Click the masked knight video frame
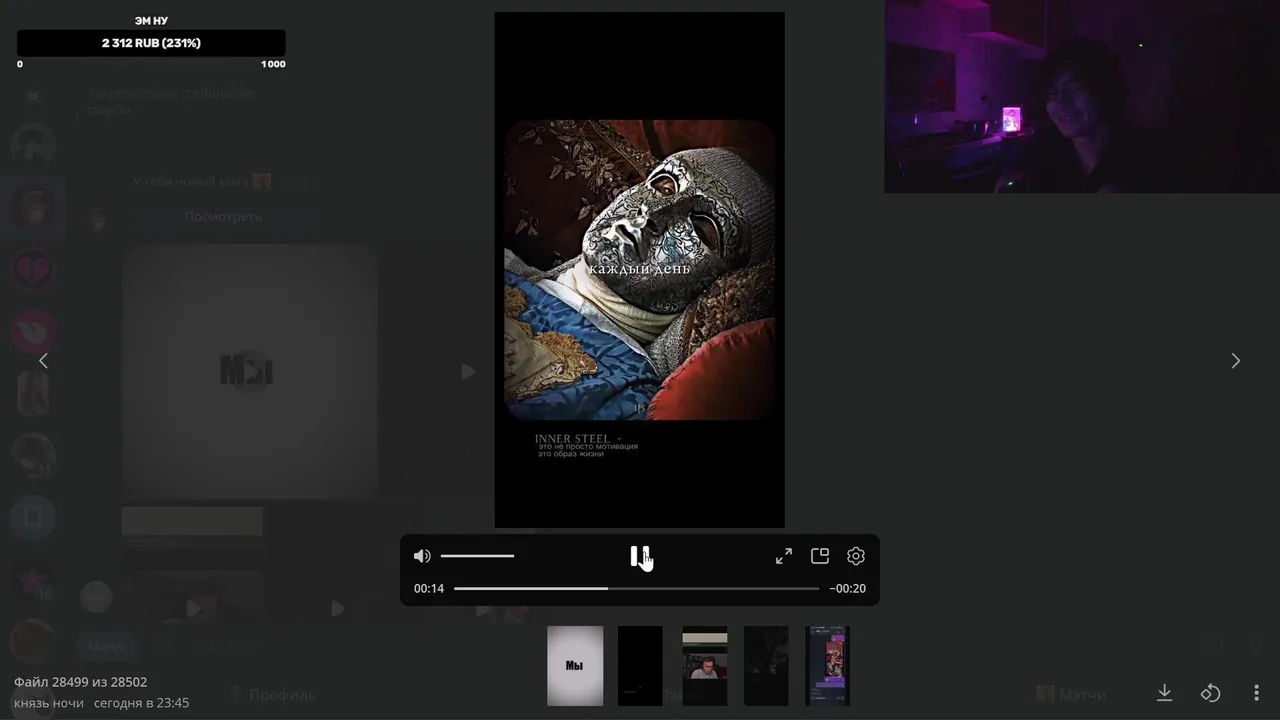This screenshot has width=1280, height=720. point(640,270)
